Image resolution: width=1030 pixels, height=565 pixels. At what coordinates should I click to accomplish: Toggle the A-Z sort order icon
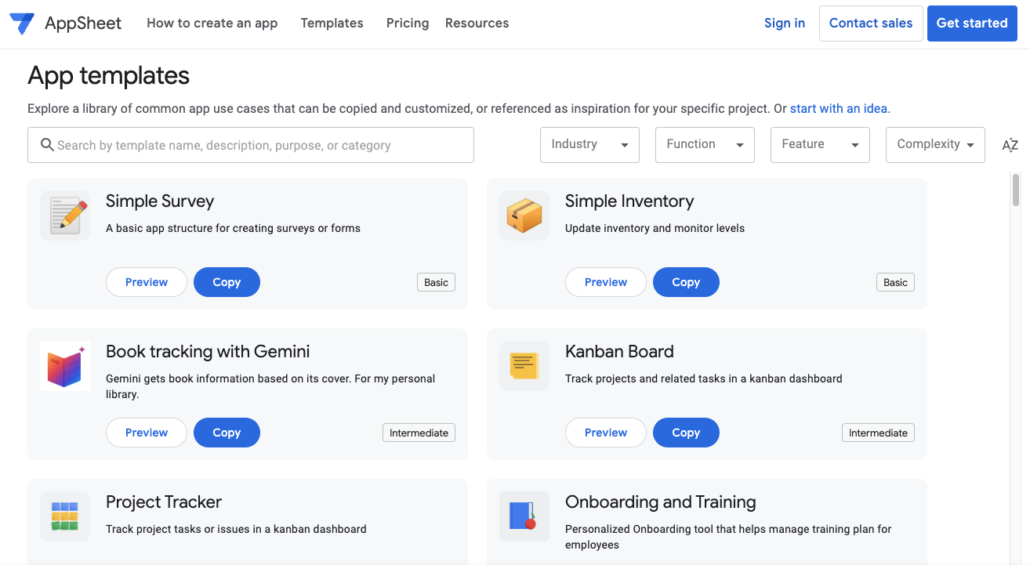point(1010,145)
